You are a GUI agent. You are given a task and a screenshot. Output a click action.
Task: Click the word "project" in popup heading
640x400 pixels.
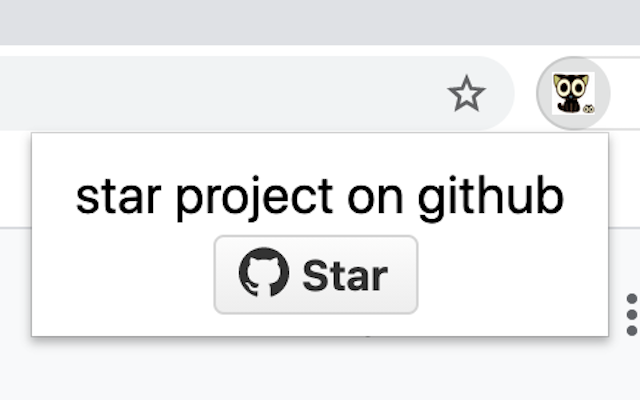[255, 198]
